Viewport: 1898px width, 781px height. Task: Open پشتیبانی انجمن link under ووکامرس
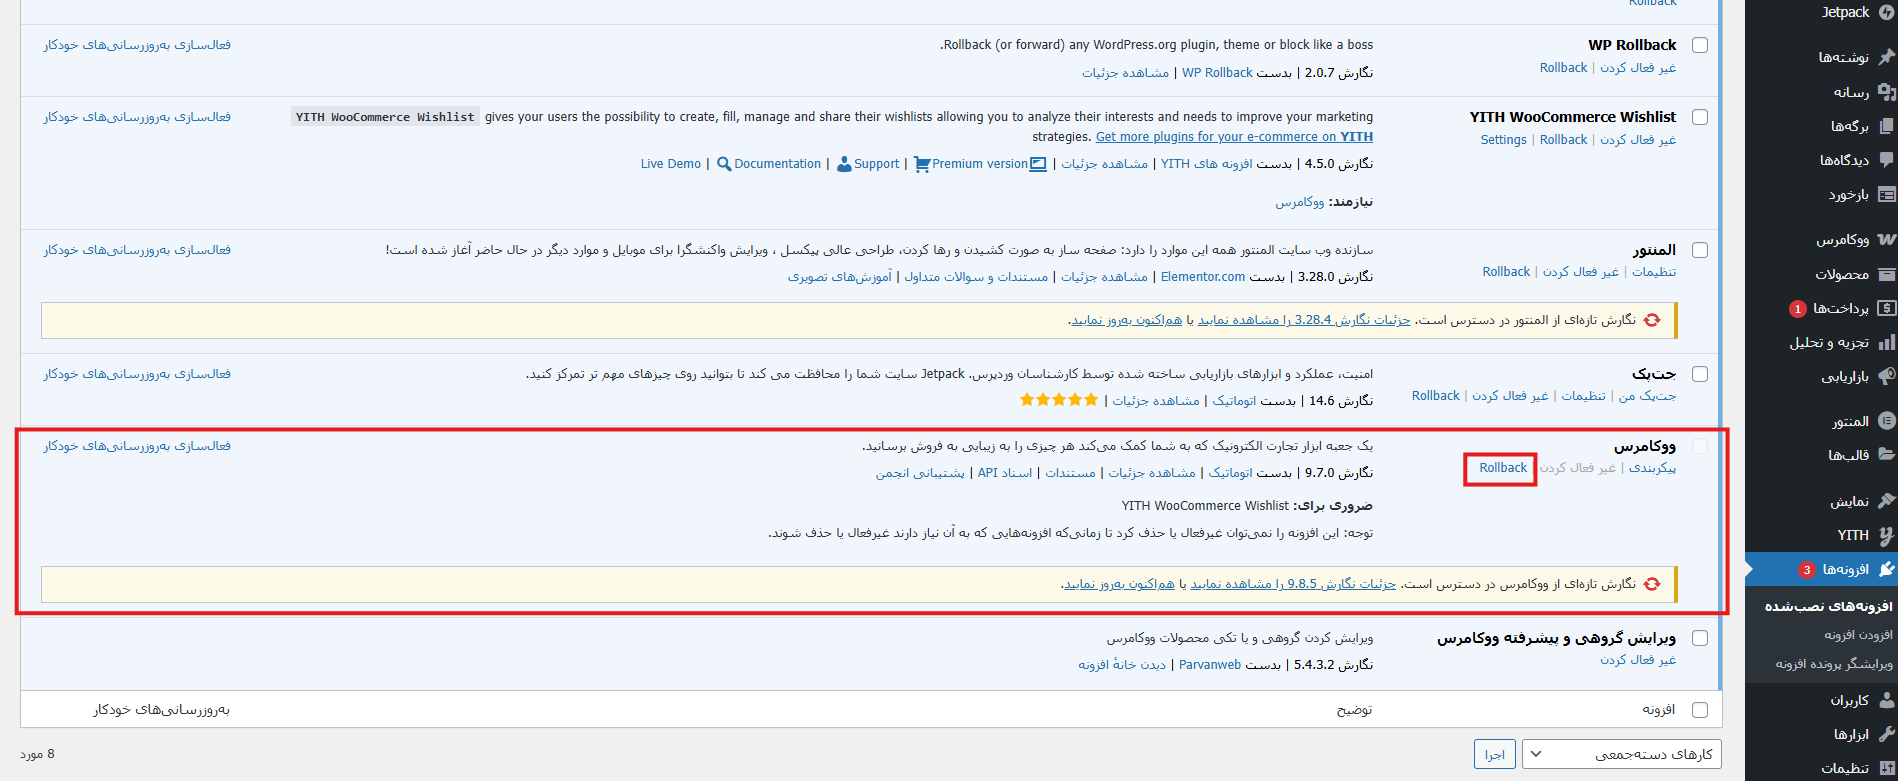920,473
